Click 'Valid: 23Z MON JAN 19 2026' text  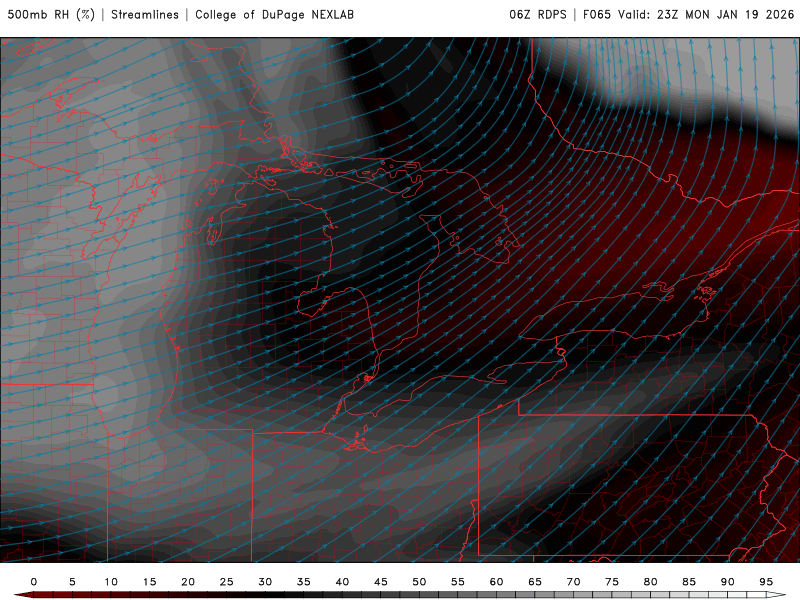pos(706,15)
